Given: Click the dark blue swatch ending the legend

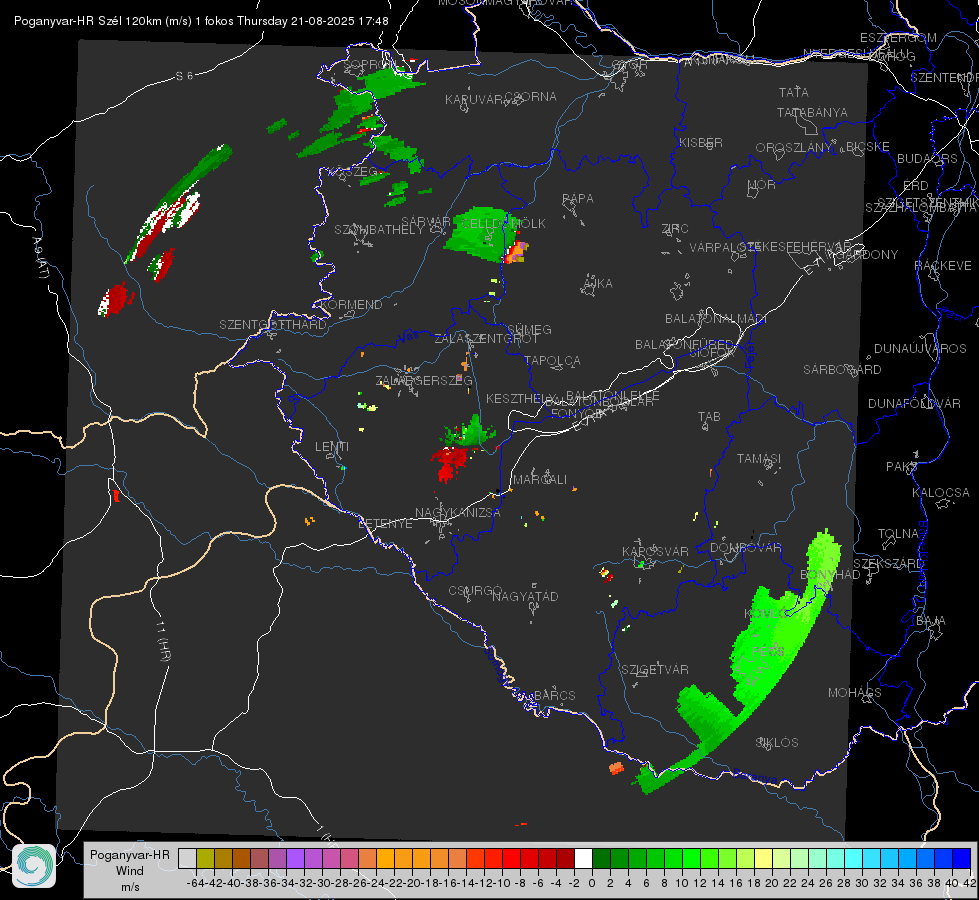Looking at the screenshot, I should pos(962,859).
